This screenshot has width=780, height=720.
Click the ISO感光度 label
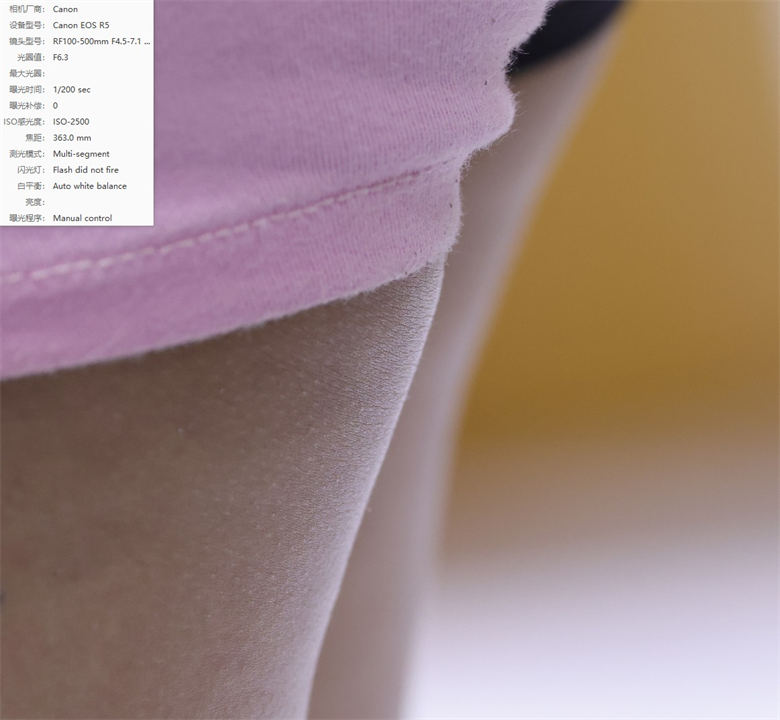25,121
